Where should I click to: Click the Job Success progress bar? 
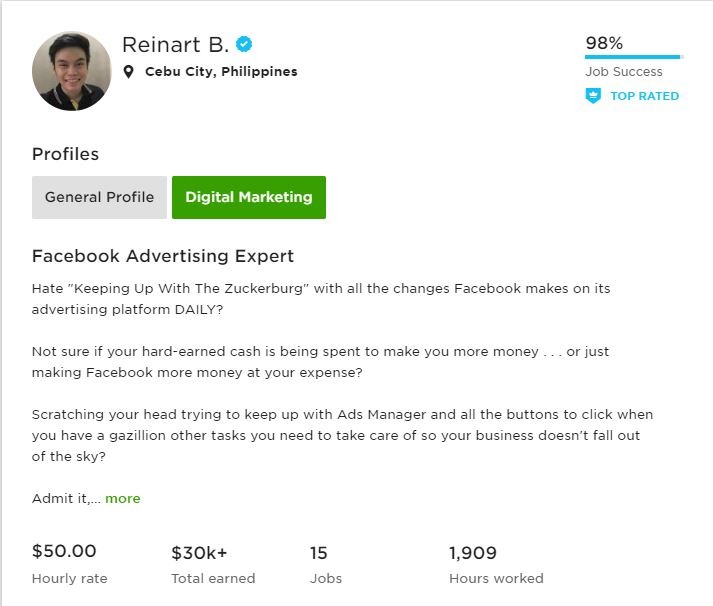click(x=634, y=57)
